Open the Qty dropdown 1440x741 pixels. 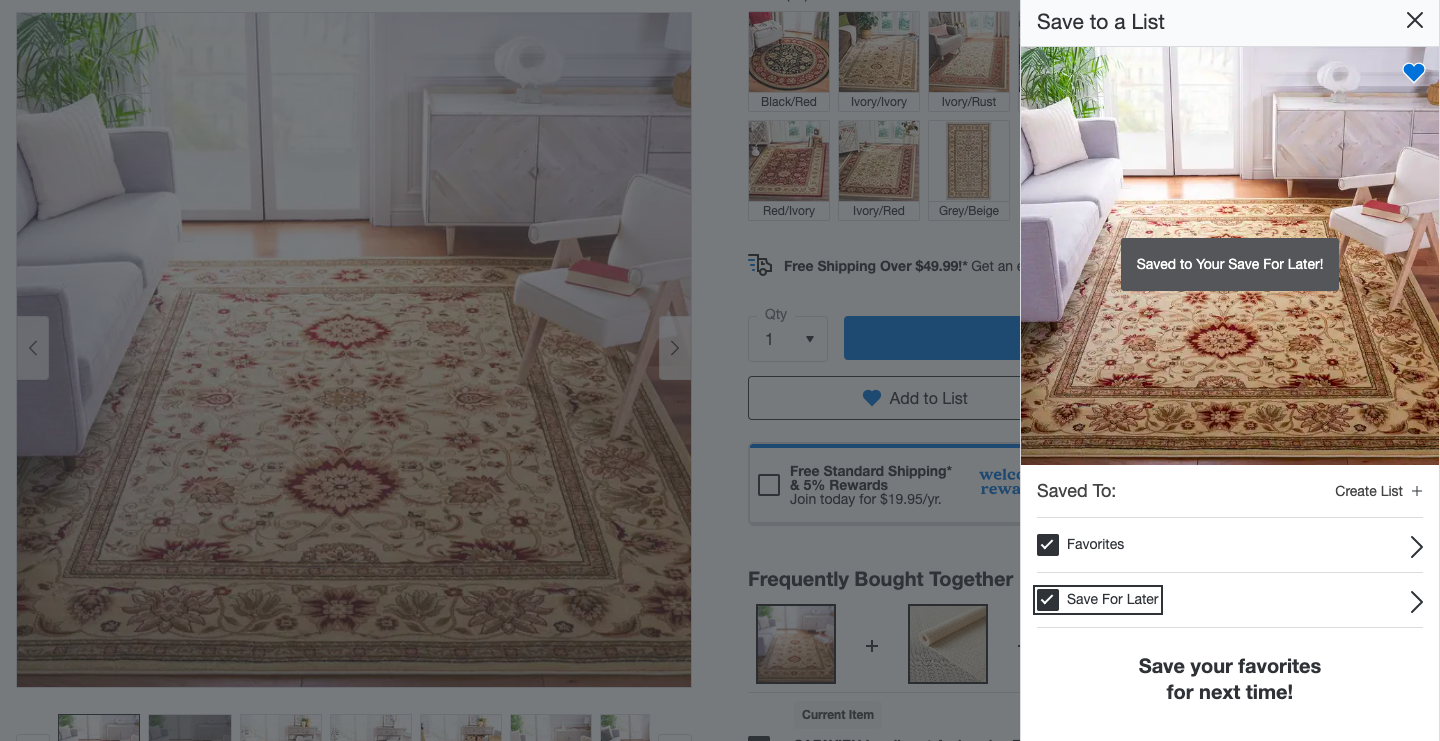[788, 339]
